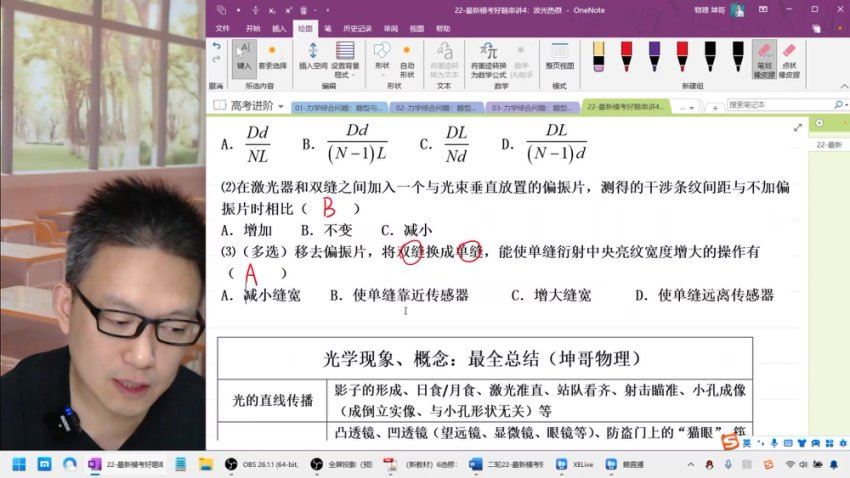Viewport: 850px width, 478px height.
Task: Pick the second black pen
Action: (738, 56)
